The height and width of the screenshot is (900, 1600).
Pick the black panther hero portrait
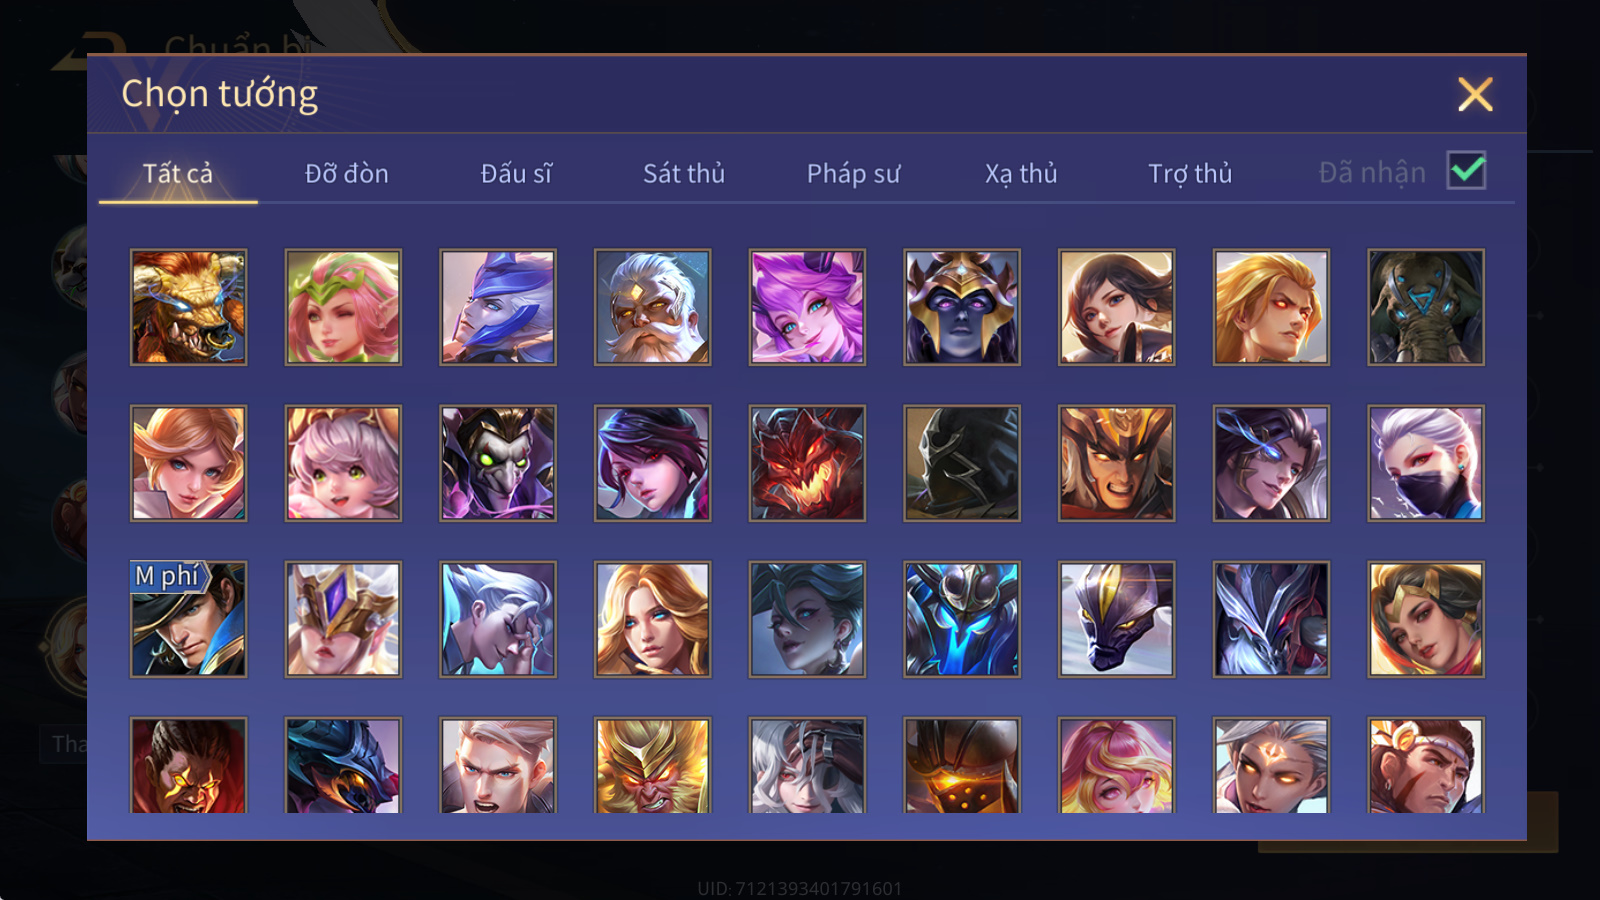tap(1116, 619)
